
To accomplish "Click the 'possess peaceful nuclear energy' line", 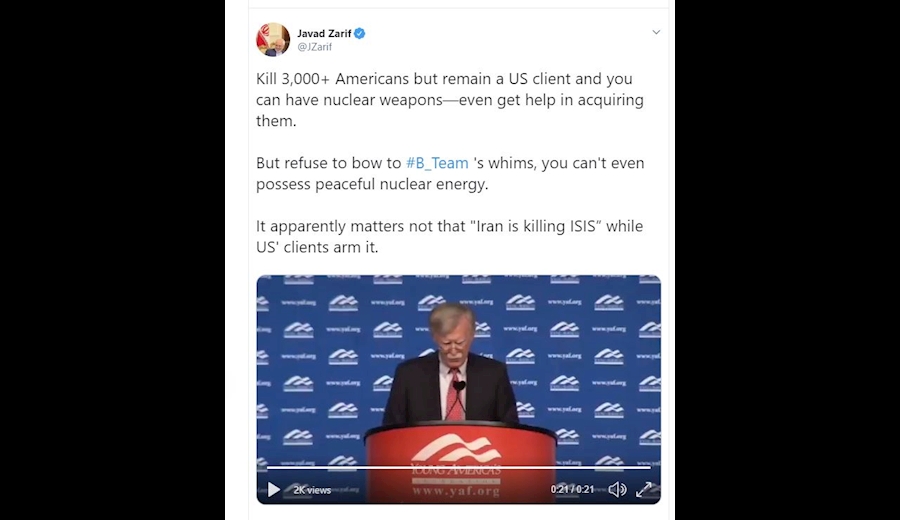I will tap(372, 184).
